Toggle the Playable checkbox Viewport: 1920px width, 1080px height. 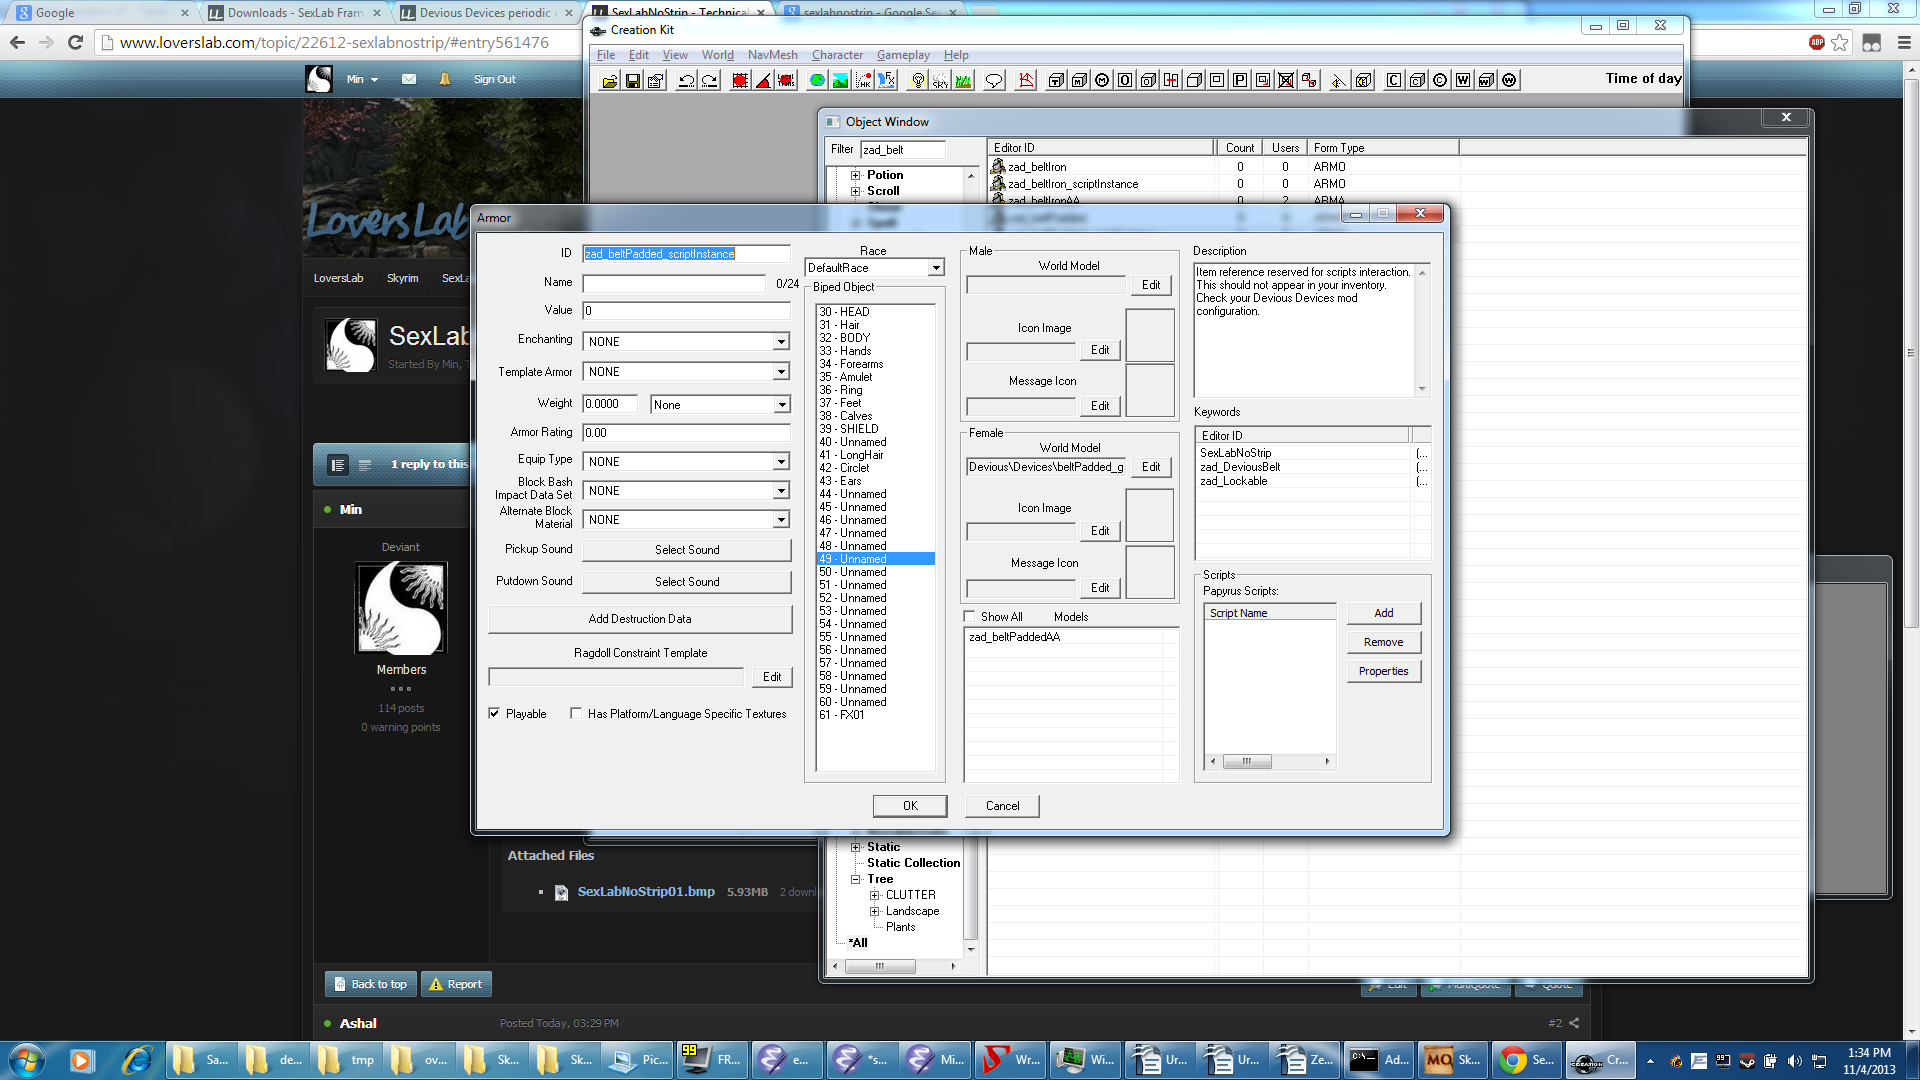494,713
